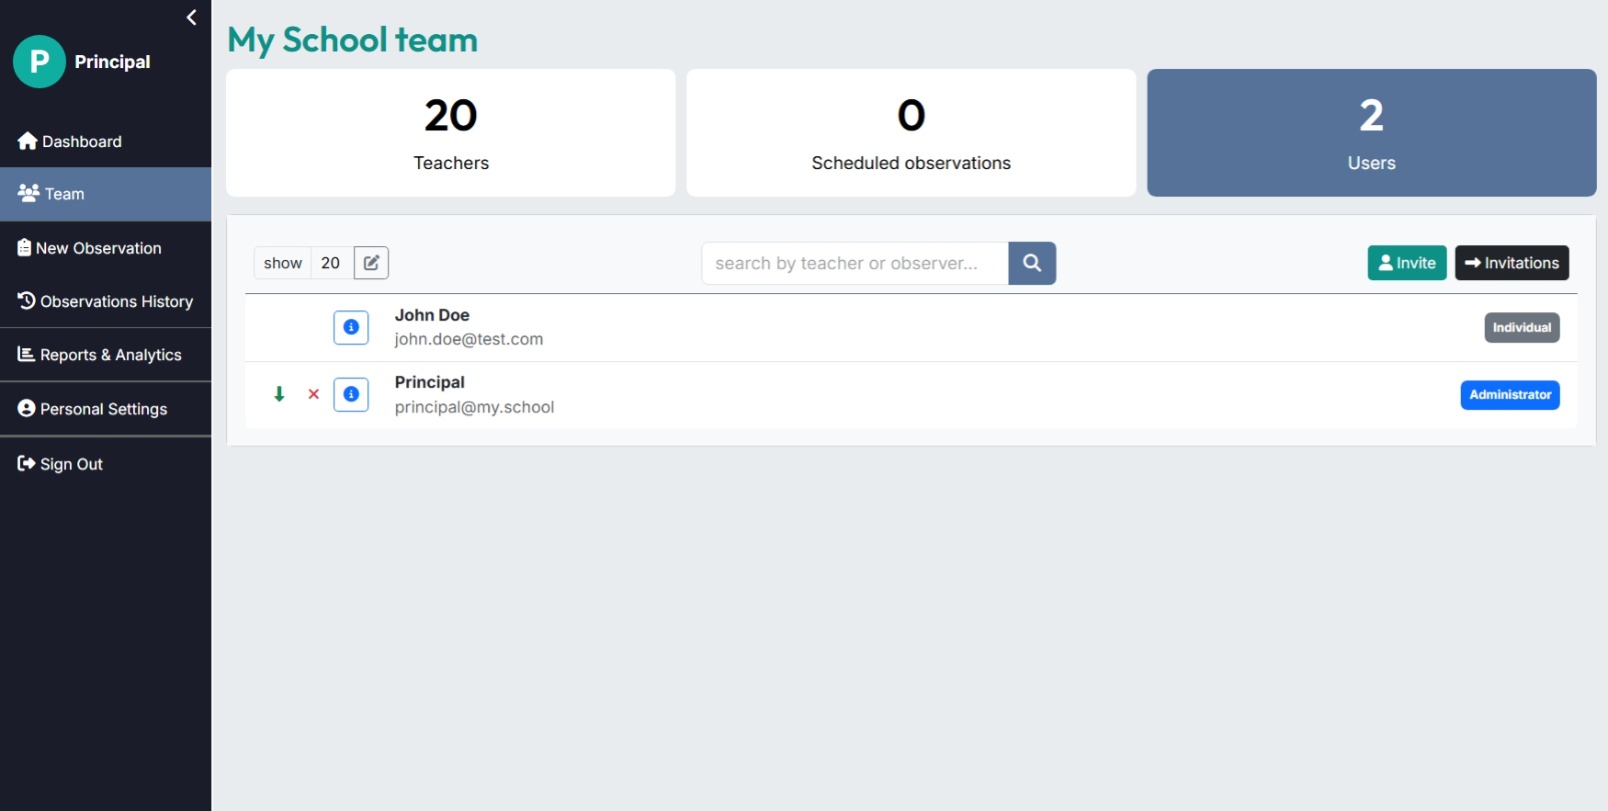The height and width of the screenshot is (811, 1608).
Task: Select the 2 Users card
Action: click(x=1371, y=133)
